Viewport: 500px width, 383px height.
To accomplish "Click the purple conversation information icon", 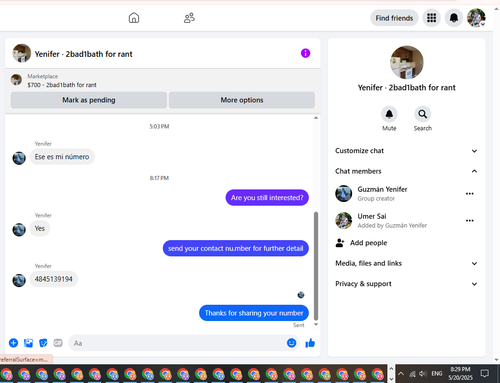I will tap(305, 53).
